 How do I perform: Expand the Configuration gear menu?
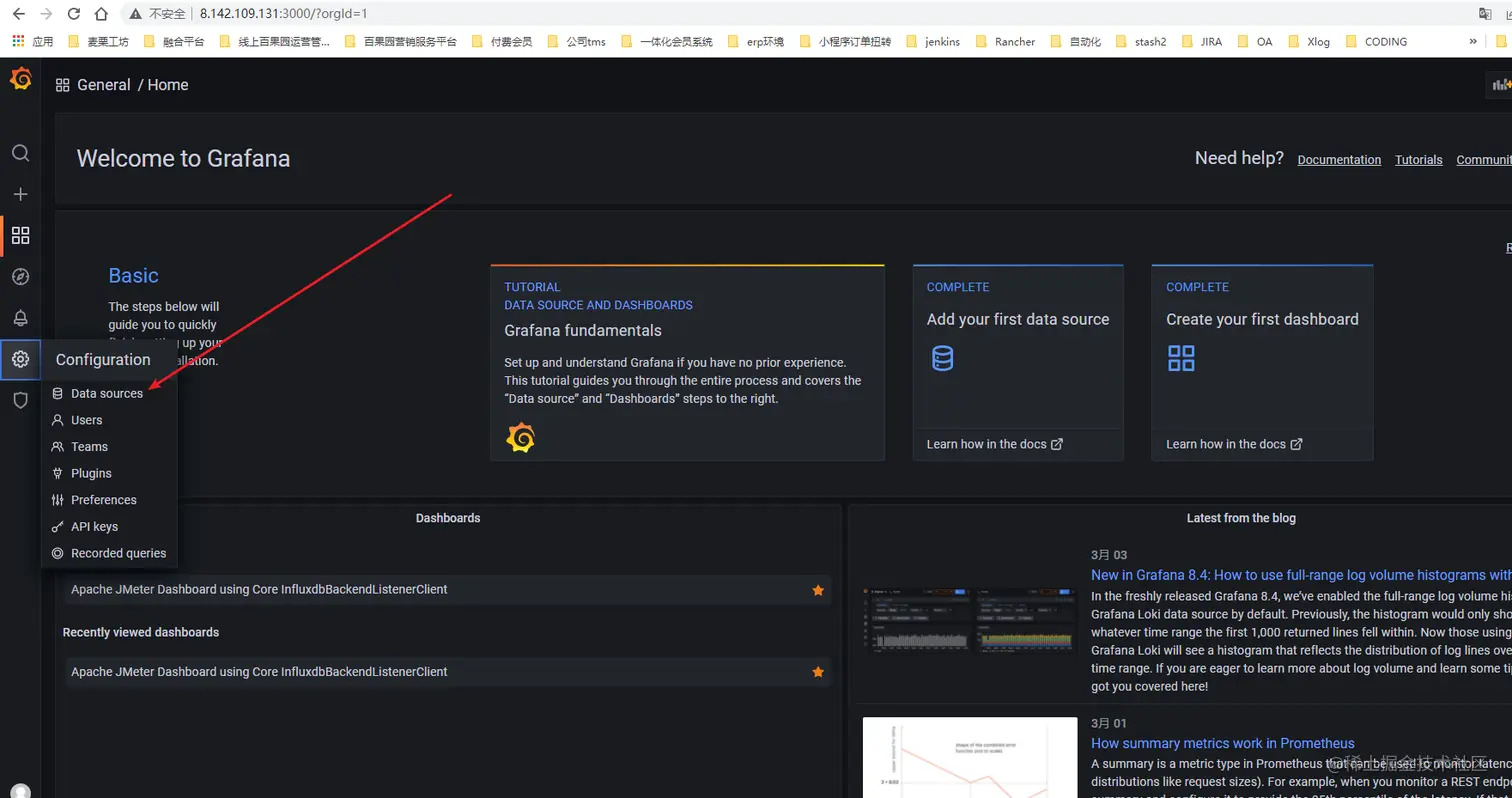coord(20,359)
